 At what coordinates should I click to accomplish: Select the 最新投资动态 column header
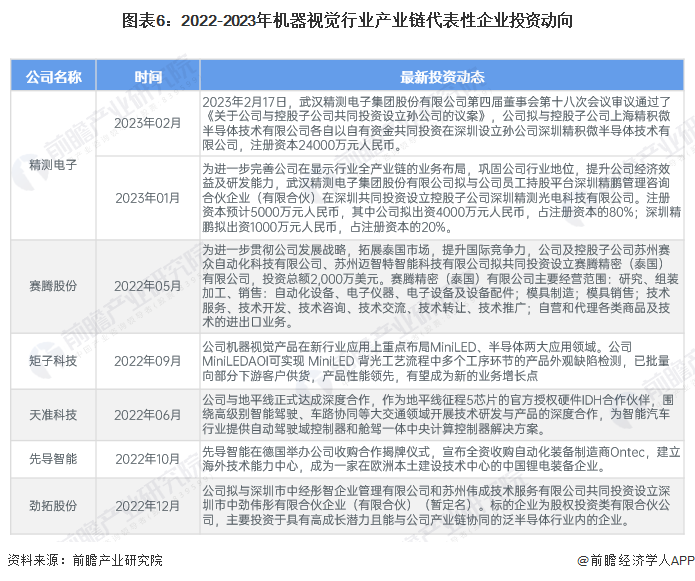tap(442, 77)
